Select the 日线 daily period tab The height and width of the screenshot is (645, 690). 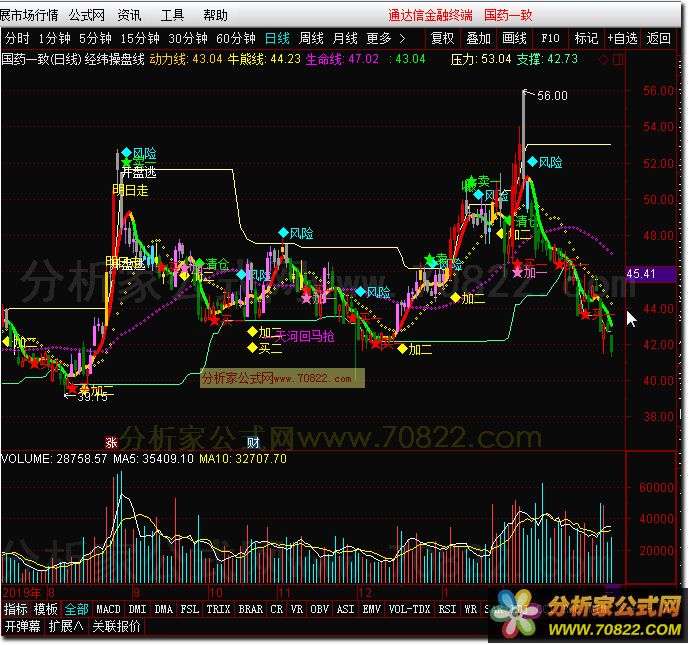tap(277, 39)
